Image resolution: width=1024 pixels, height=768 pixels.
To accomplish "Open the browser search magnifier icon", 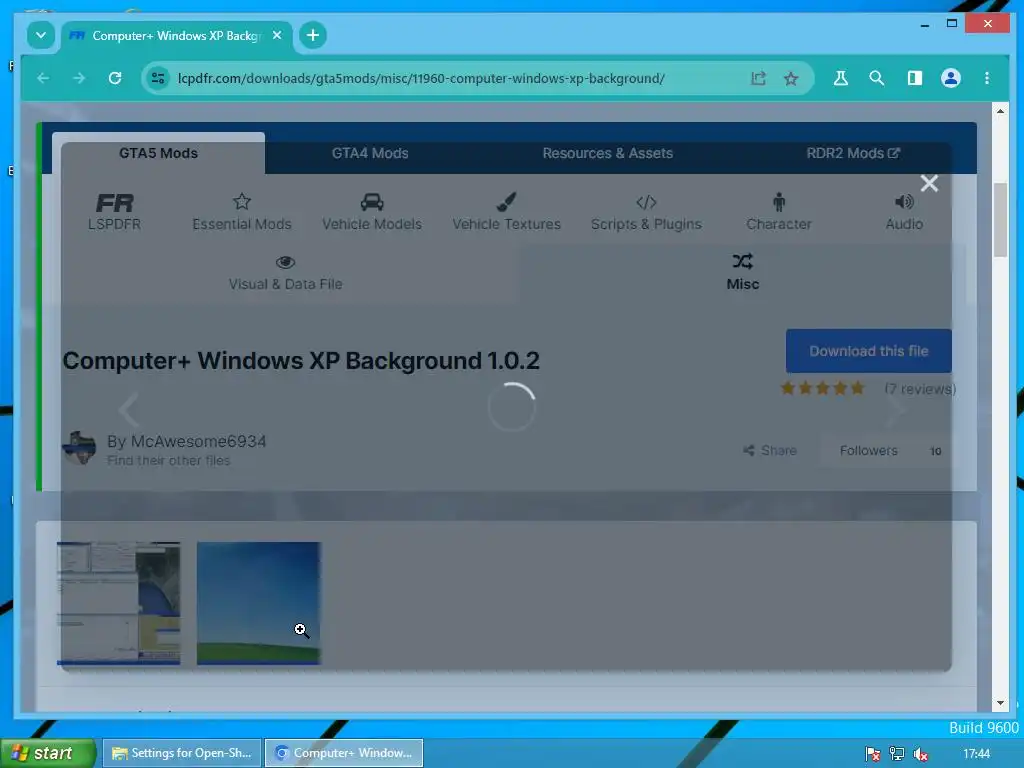I will click(876, 78).
